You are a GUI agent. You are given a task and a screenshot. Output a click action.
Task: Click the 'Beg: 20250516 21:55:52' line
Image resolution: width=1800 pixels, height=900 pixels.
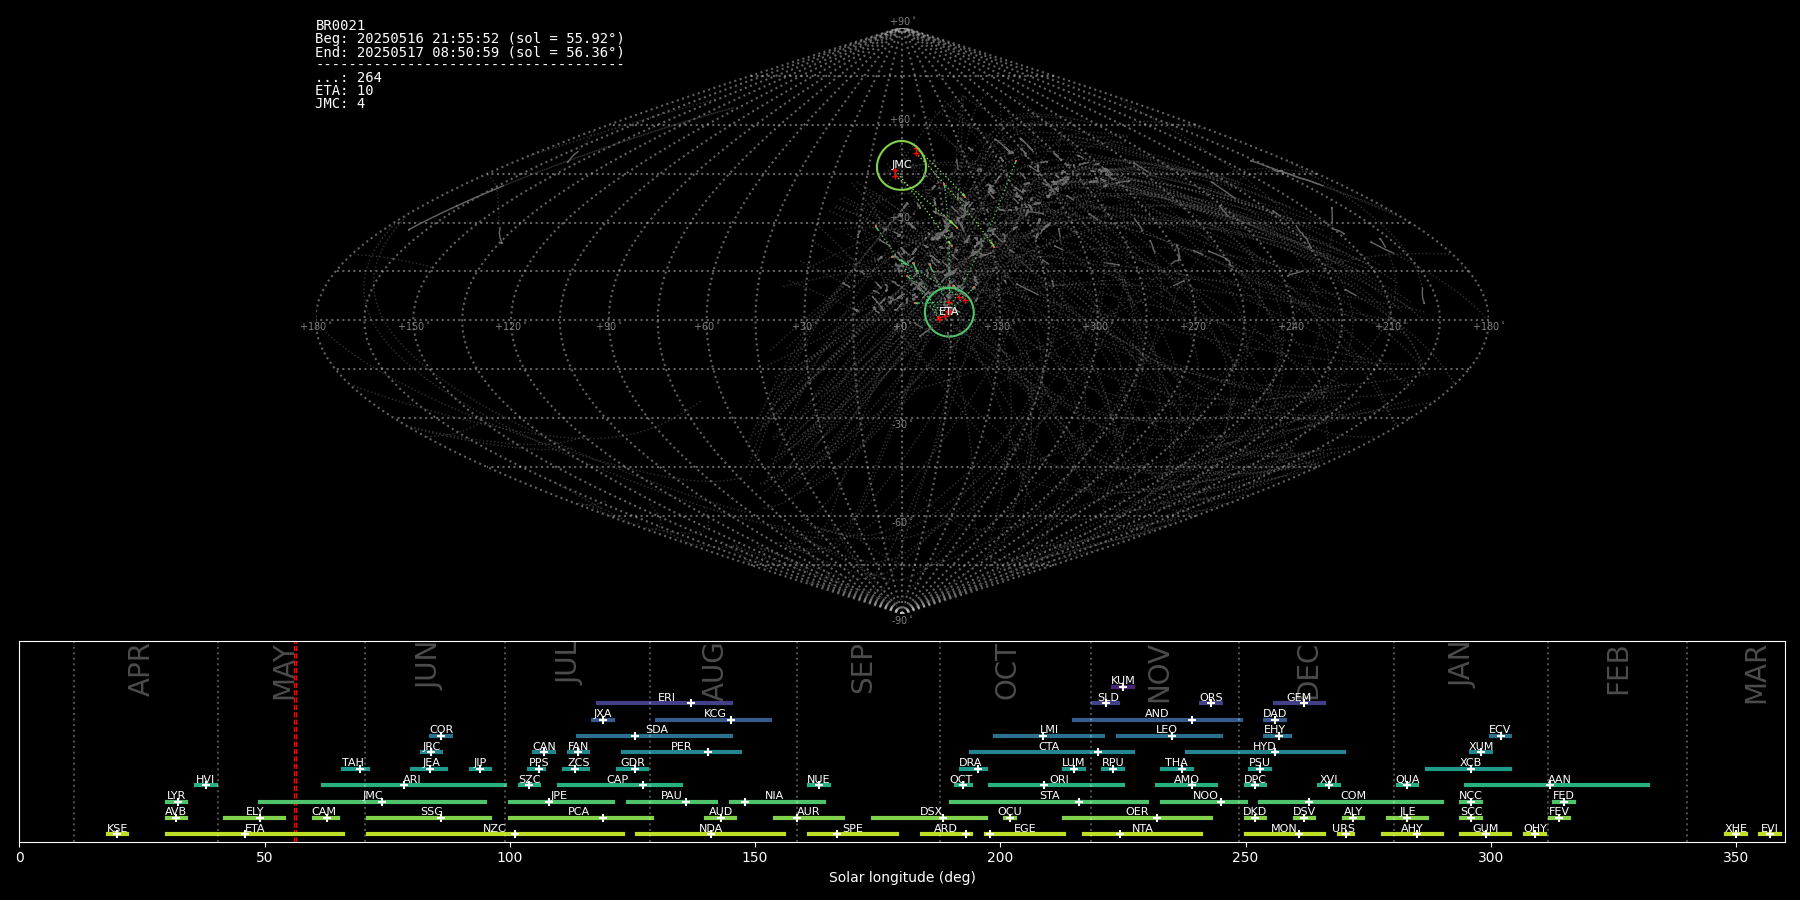click(470, 39)
